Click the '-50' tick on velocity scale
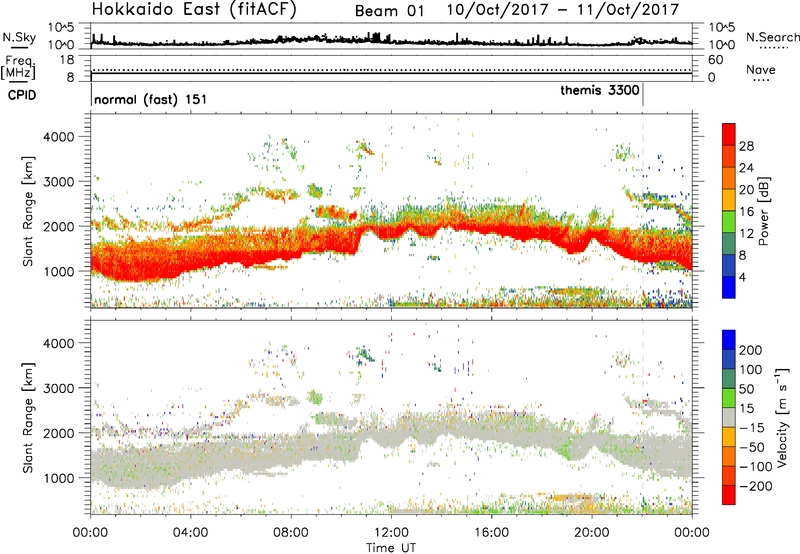The image size is (800, 554). tap(753, 447)
